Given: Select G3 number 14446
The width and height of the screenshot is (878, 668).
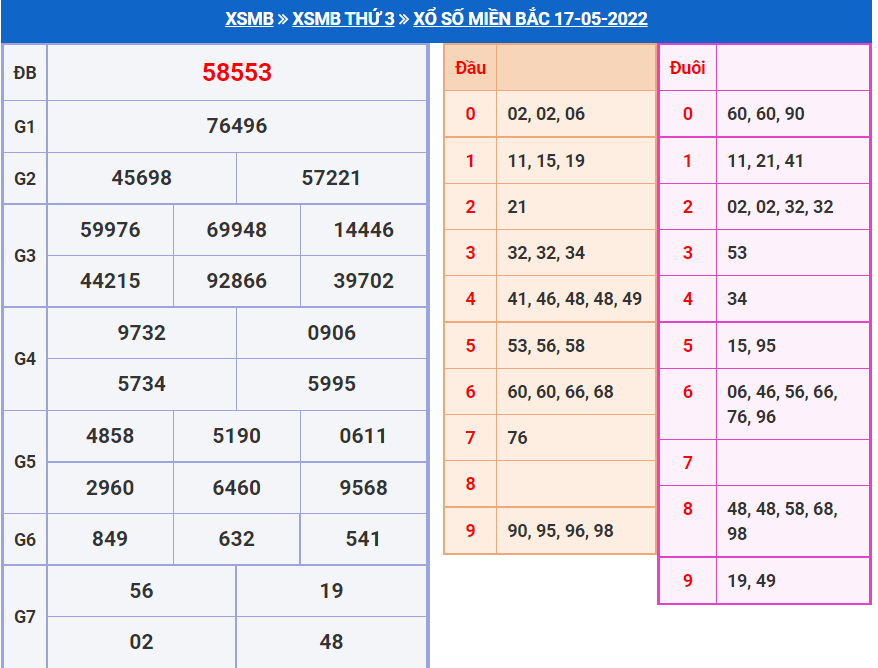Looking at the screenshot, I should pyautogui.click(x=364, y=230).
